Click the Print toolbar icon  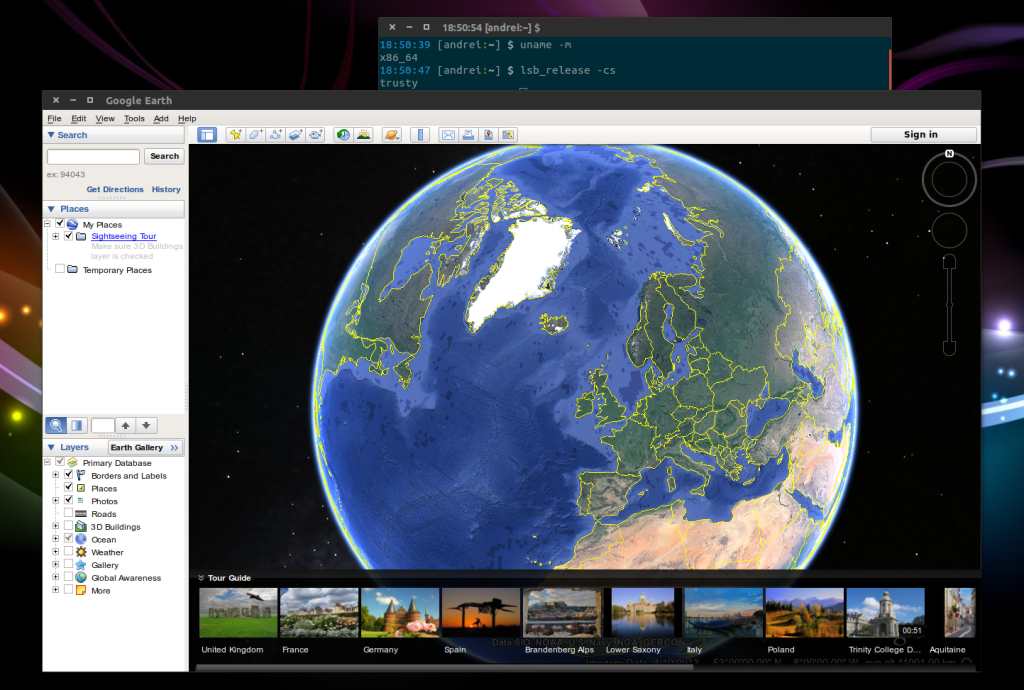tap(468, 134)
